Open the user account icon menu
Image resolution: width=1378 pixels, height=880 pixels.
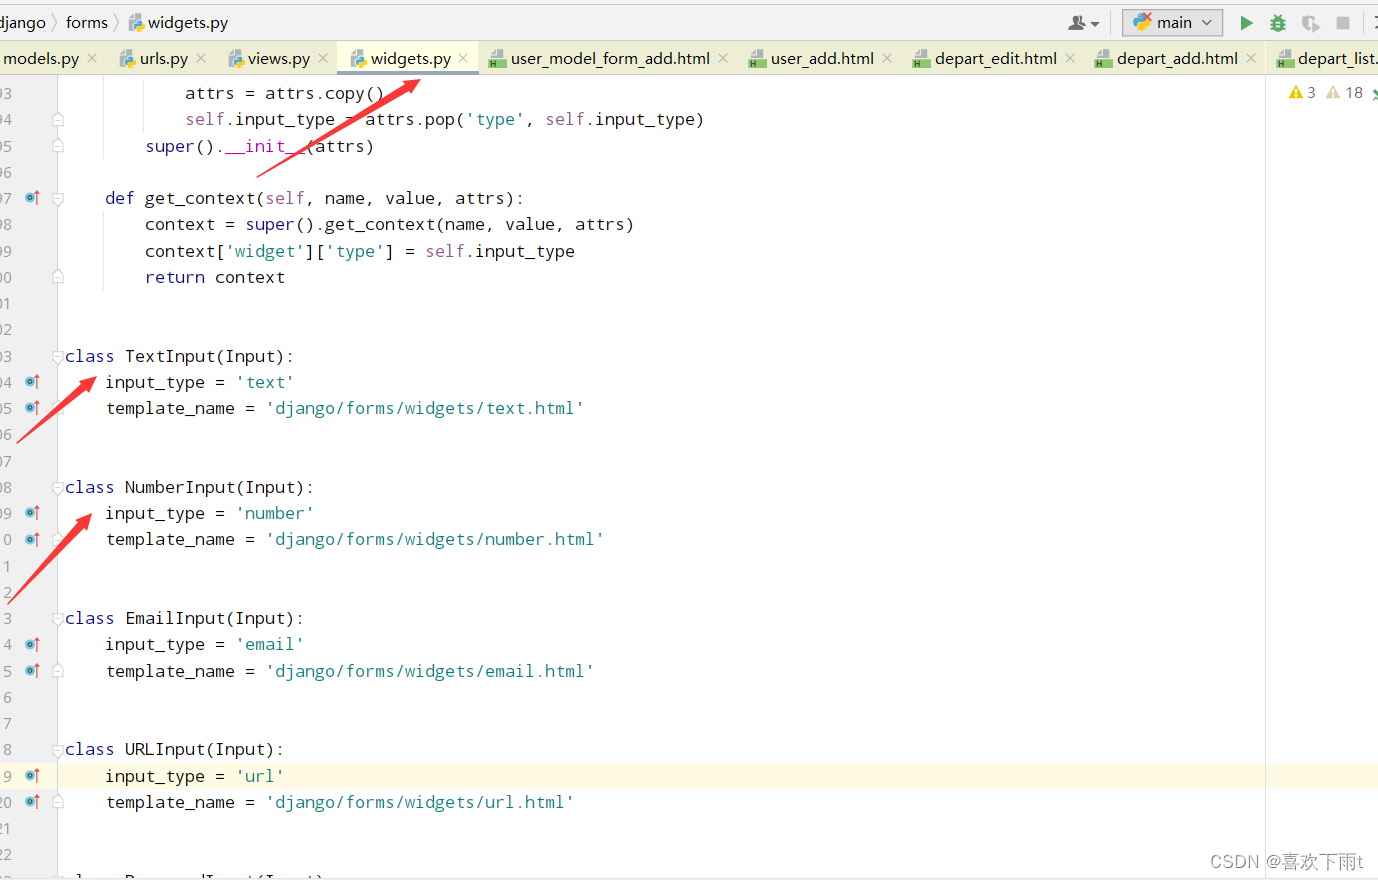pyautogui.click(x=1083, y=22)
